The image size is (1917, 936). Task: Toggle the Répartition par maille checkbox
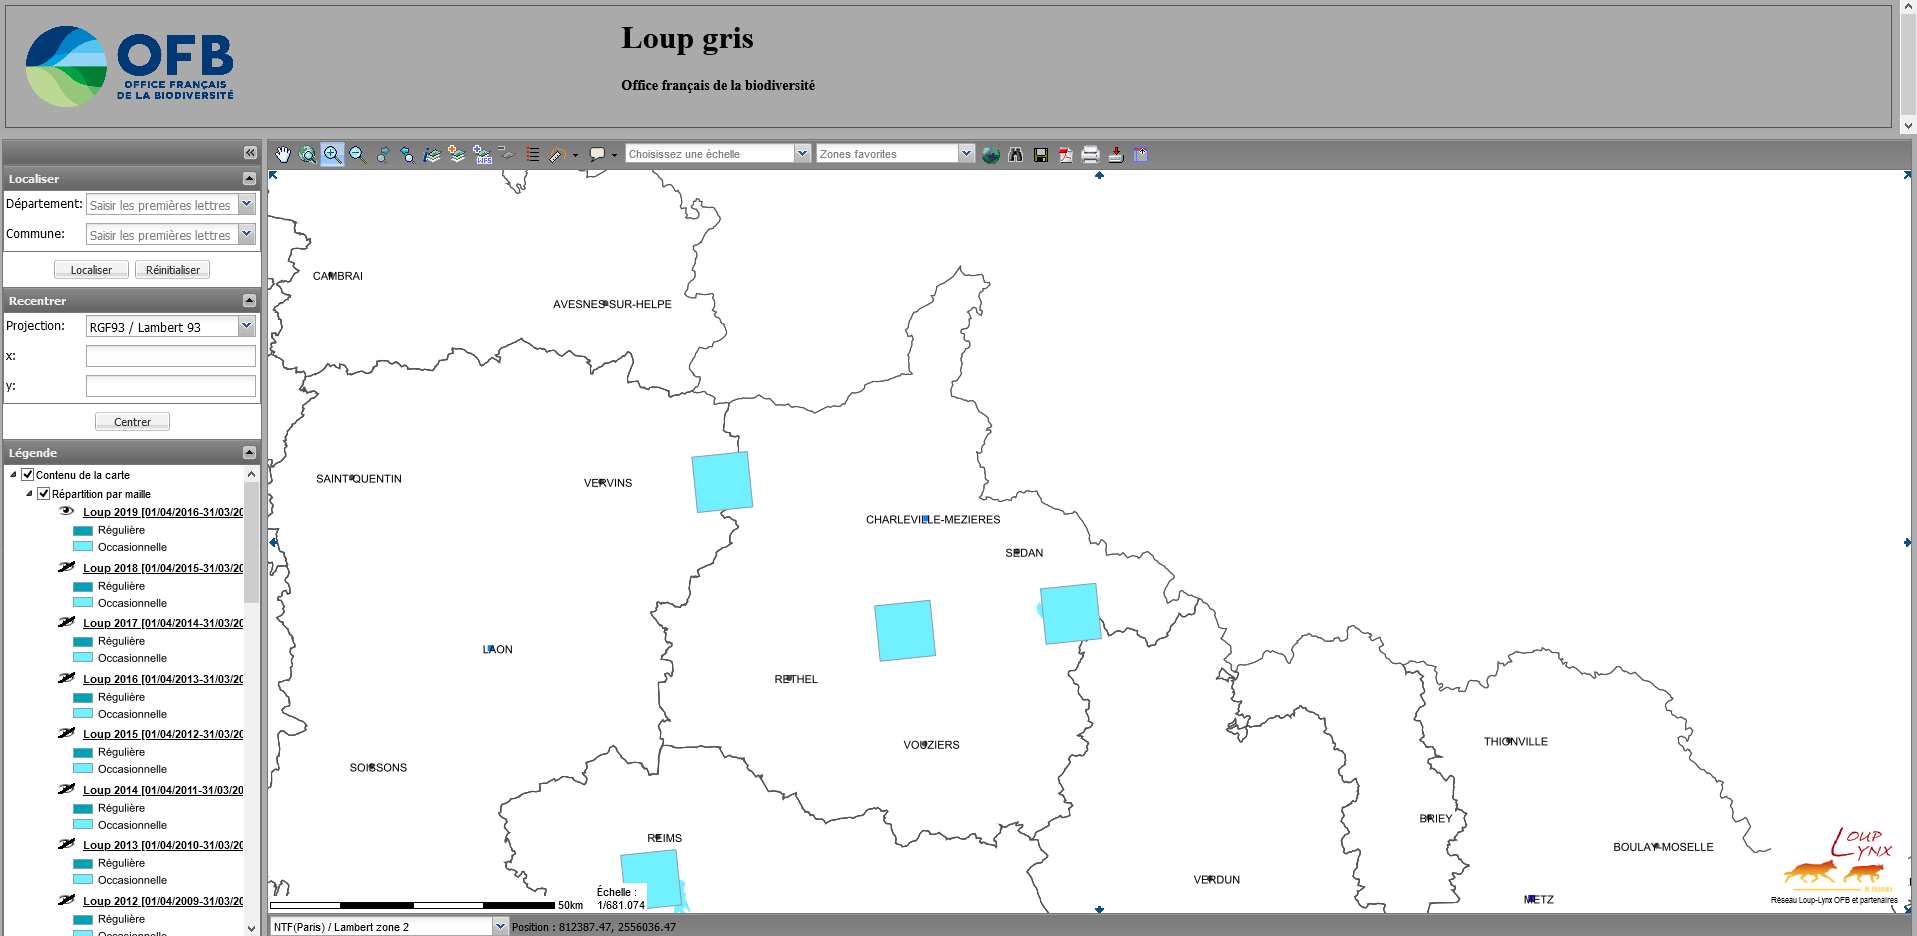[44, 494]
